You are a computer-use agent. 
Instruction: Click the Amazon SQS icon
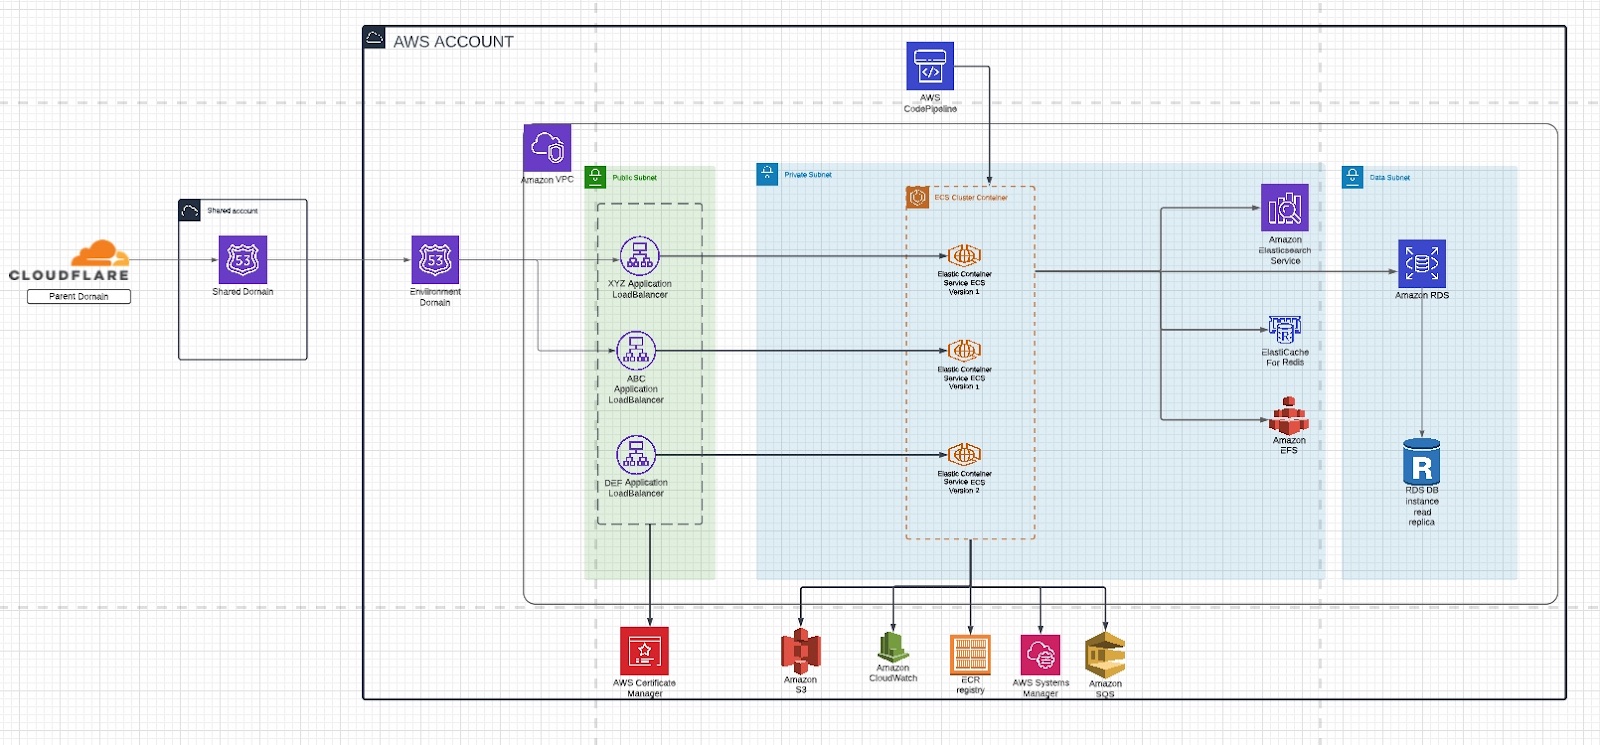point(1105,655)
